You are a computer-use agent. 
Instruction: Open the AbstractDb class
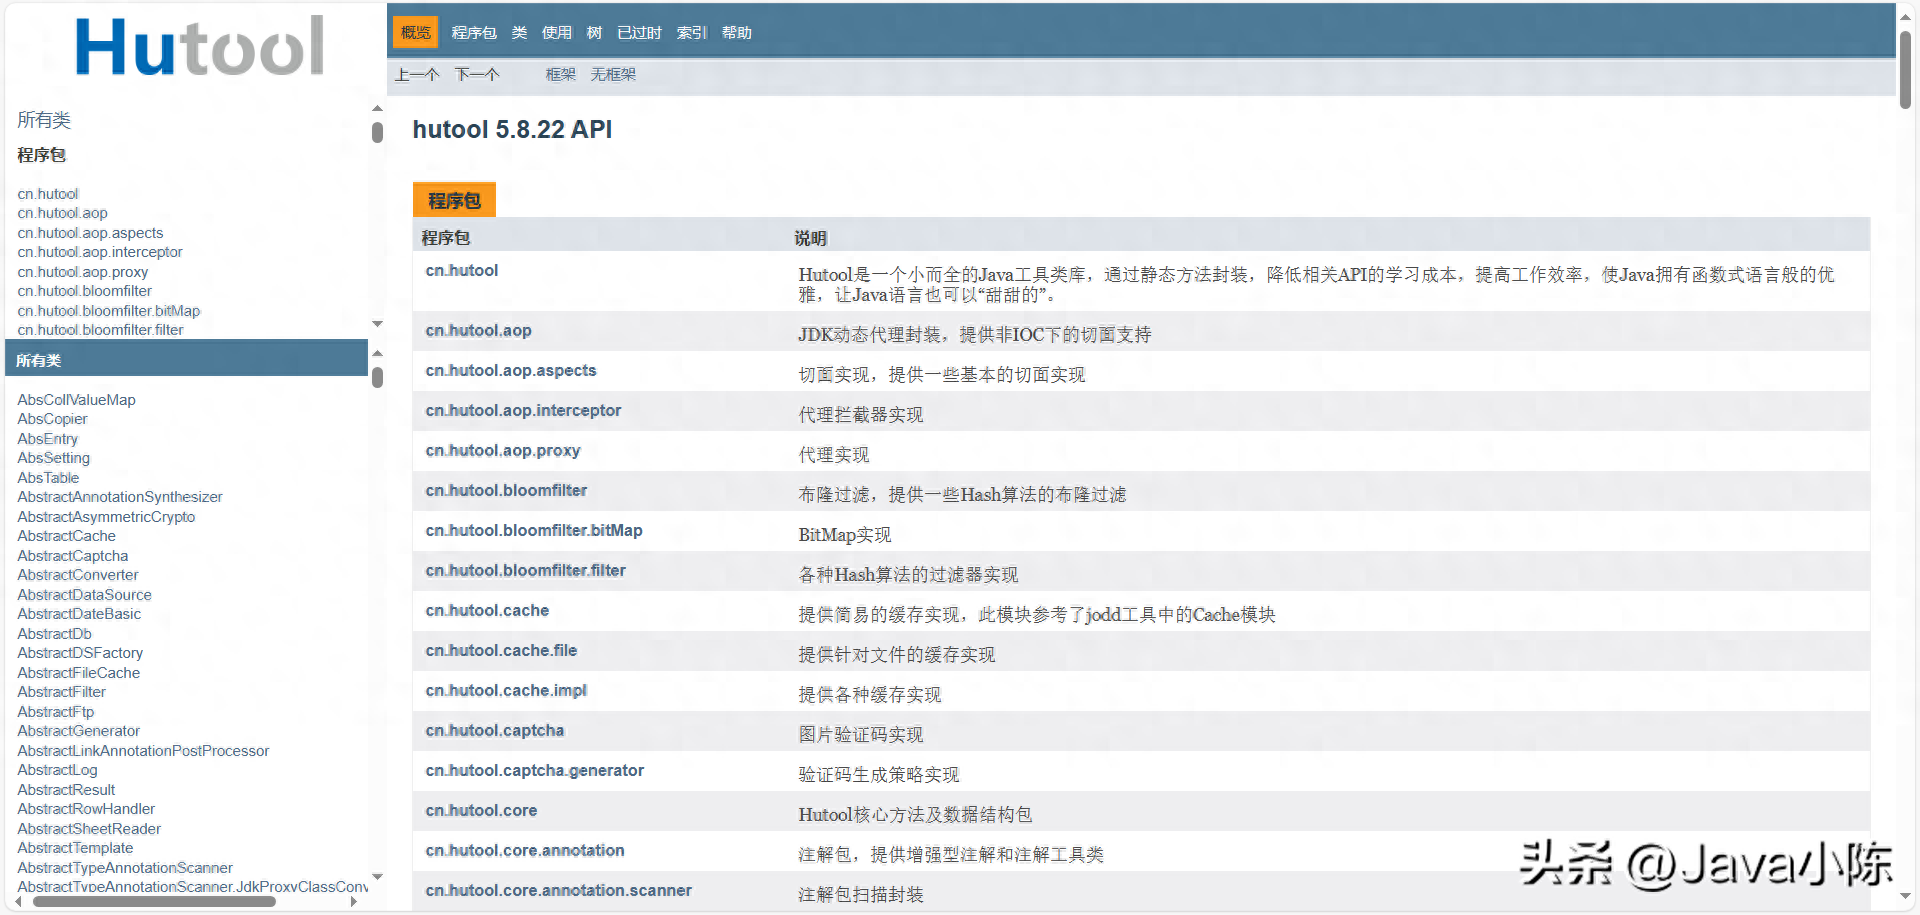tap(54, 634)
